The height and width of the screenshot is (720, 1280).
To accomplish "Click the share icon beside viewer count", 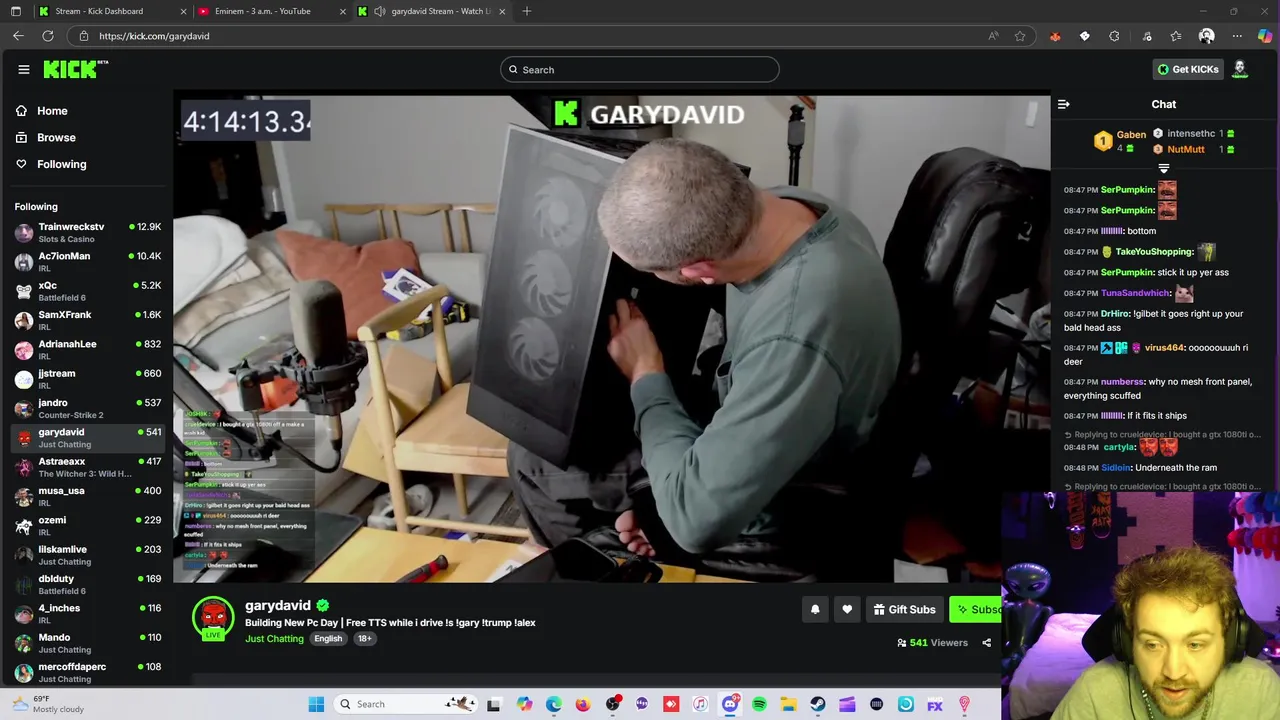I will point(986,643).
